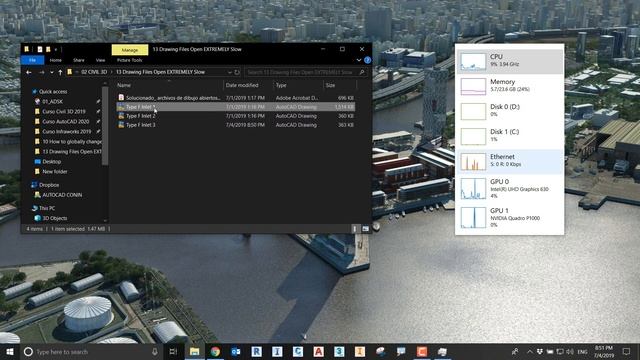The height and width of the screenshot is (360, 640).
Task: Open the Windows Start menu
Action: [x=10, y=351]
